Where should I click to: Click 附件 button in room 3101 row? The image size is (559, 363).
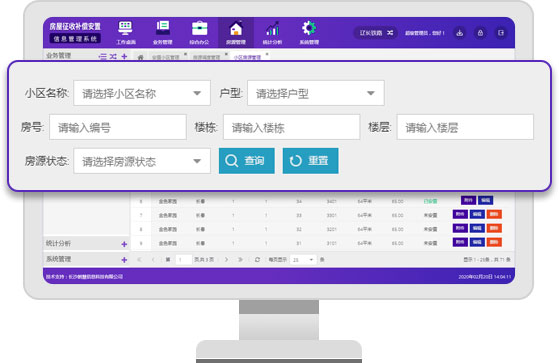click(x=460, y=242)
